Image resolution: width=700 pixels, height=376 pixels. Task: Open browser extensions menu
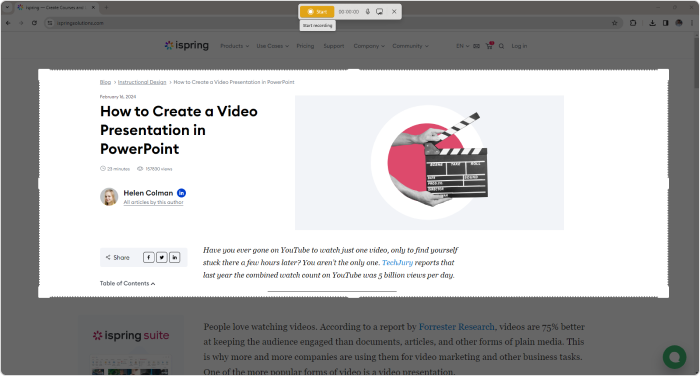633,23
